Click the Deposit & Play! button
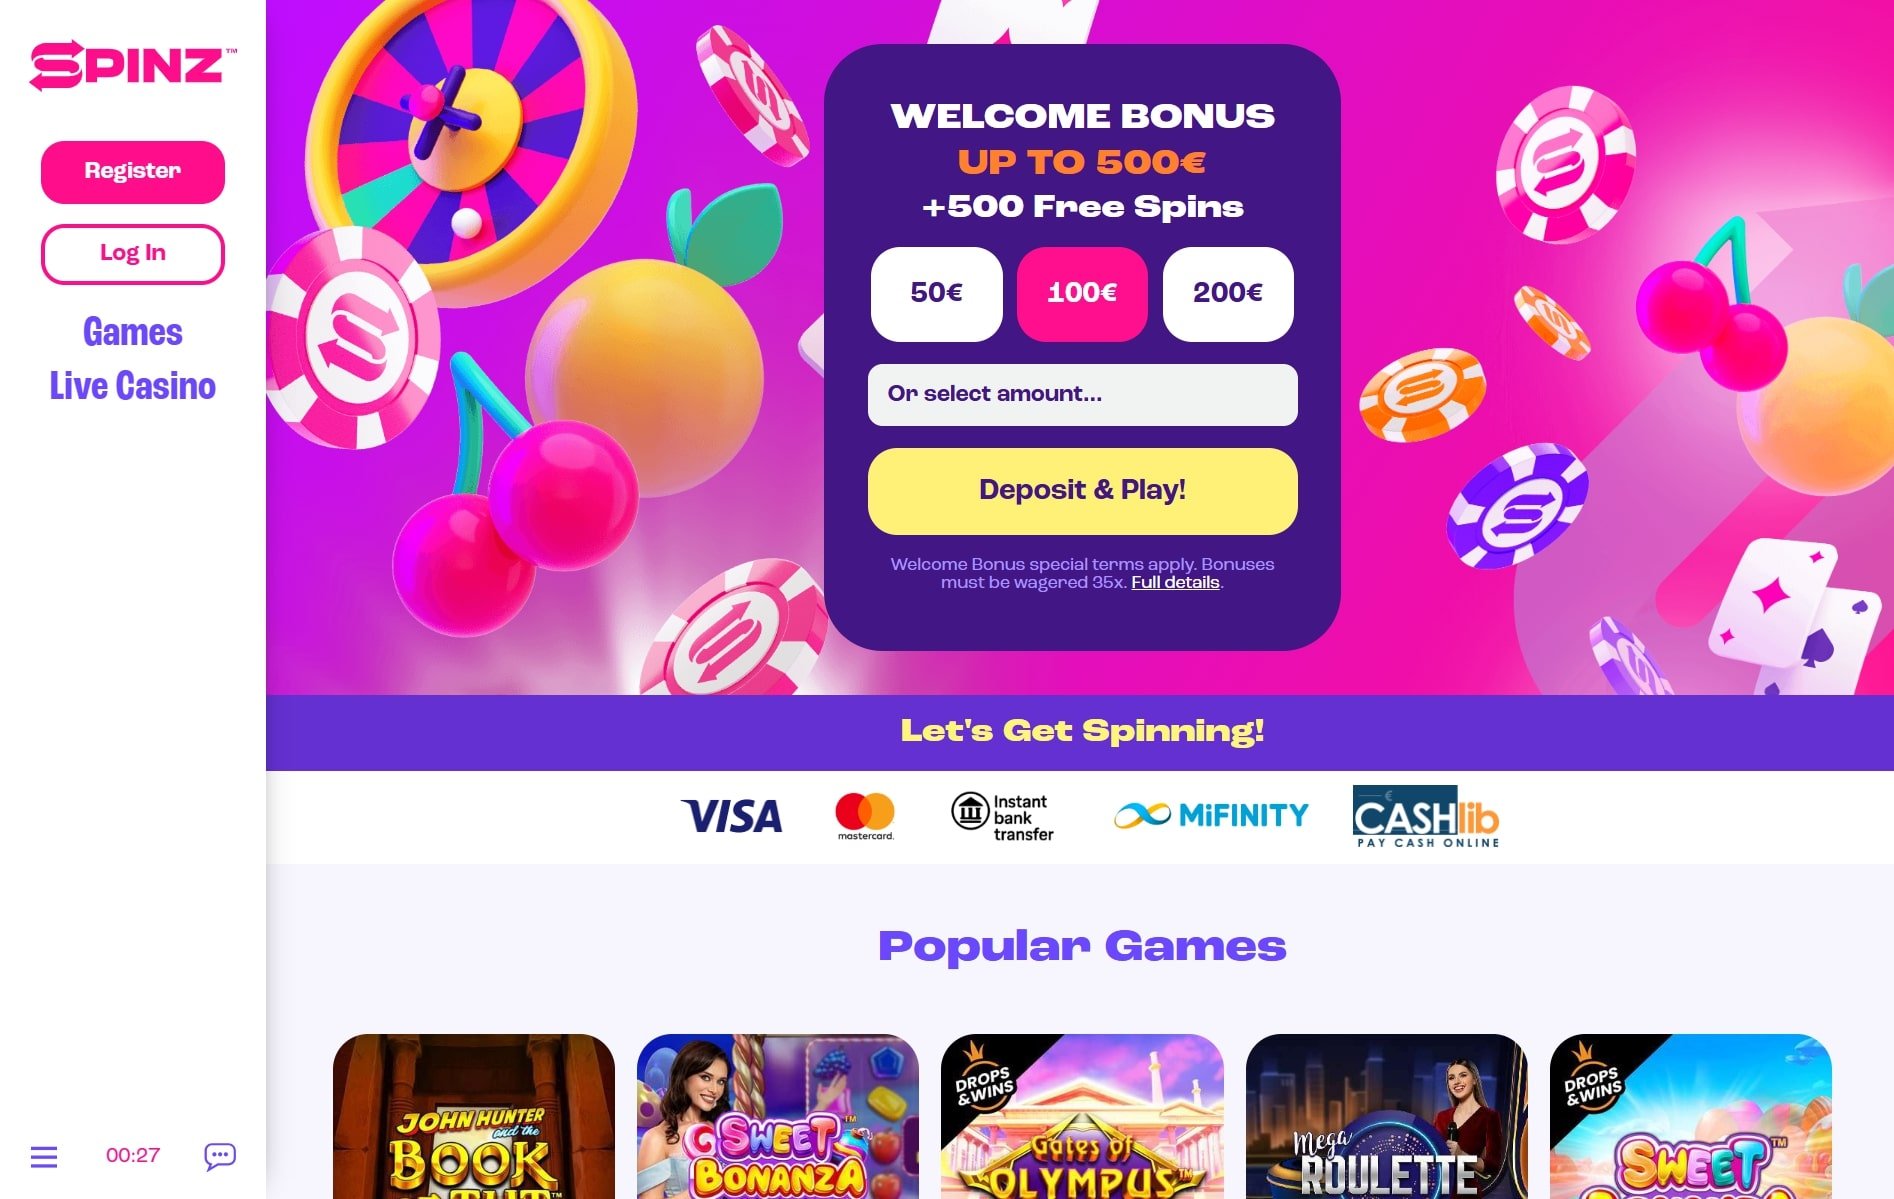Screen dimensions: 1894x1199 pyautogui.click(x=1082, y=491)
